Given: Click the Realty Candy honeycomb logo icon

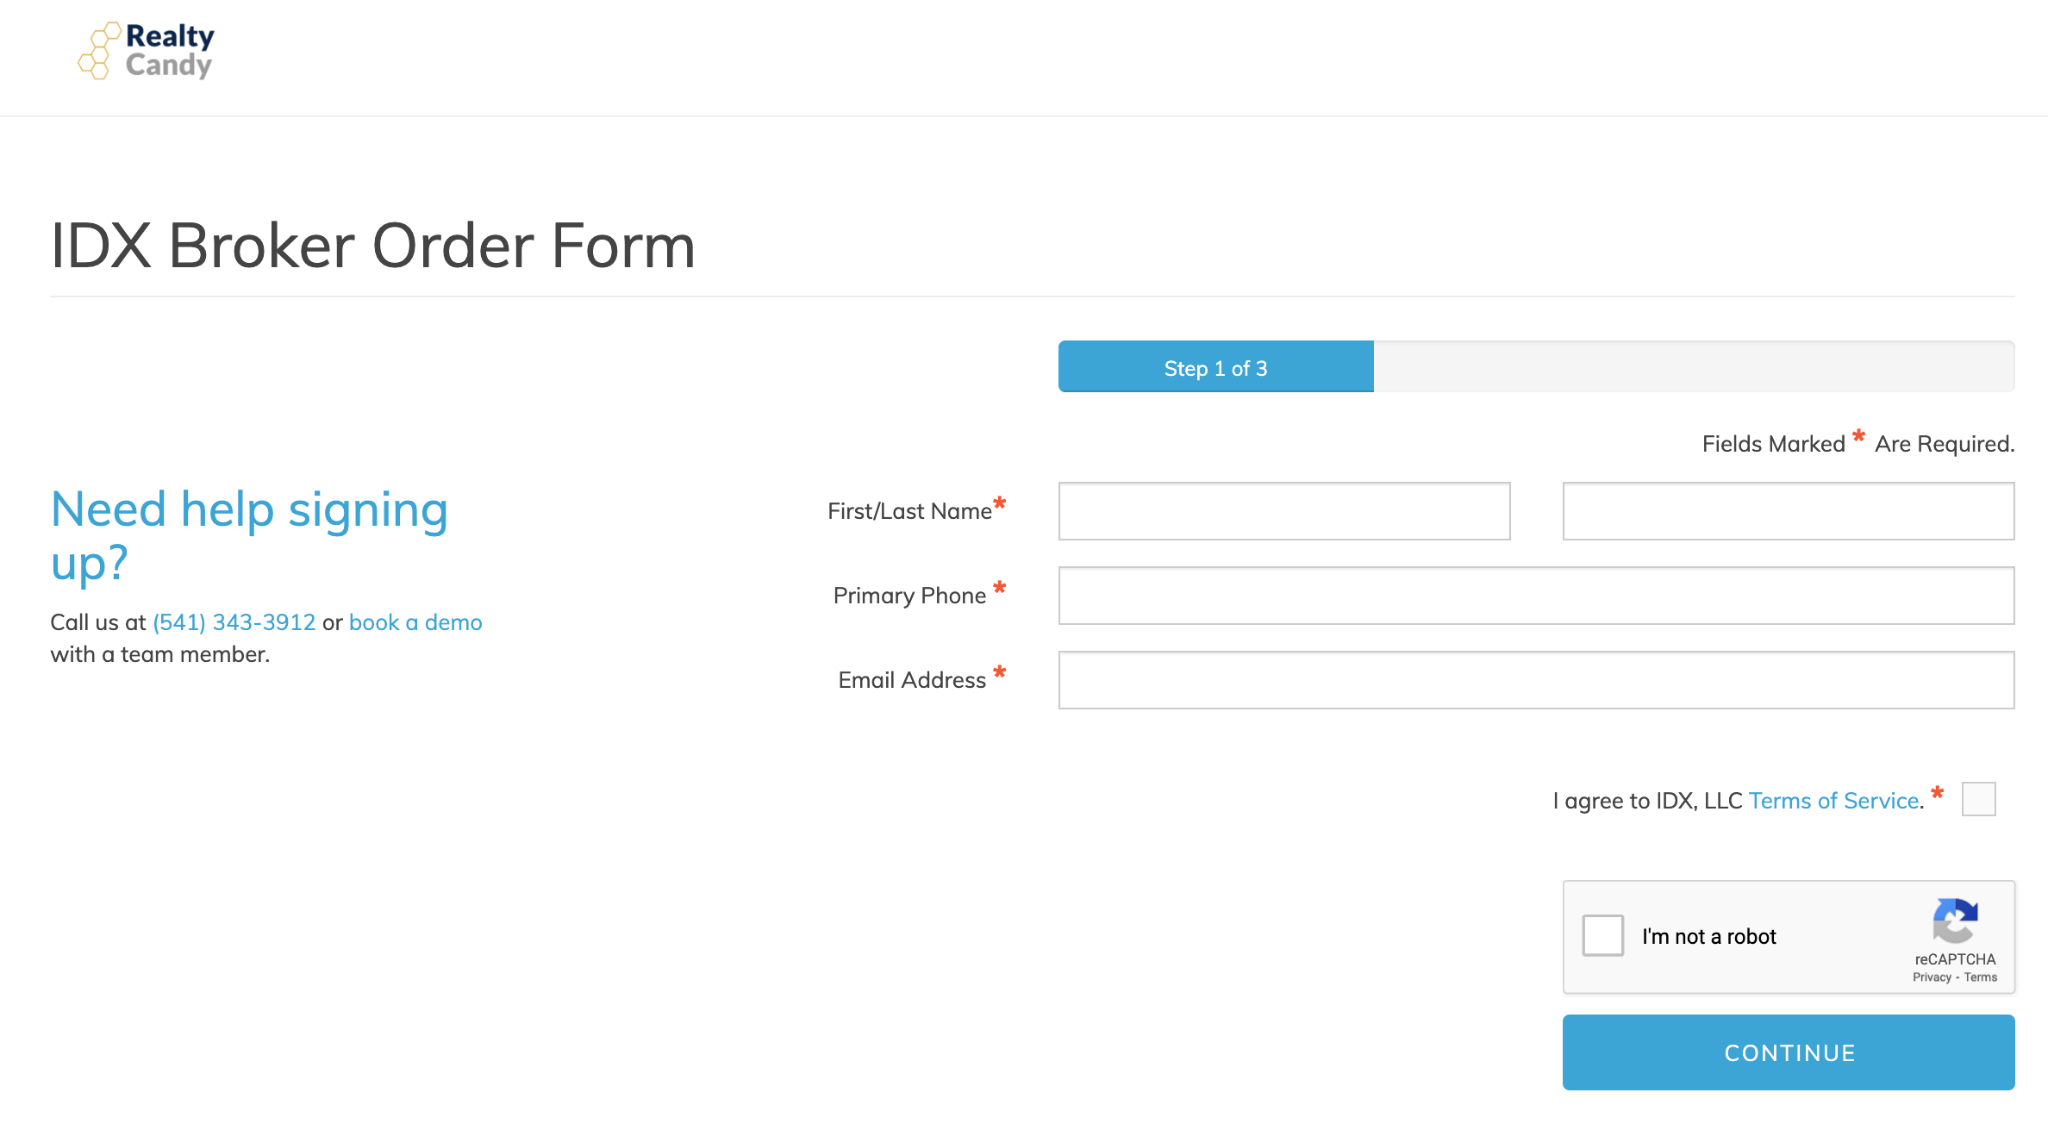Looking at the screenshot, I should pos(98,51).
